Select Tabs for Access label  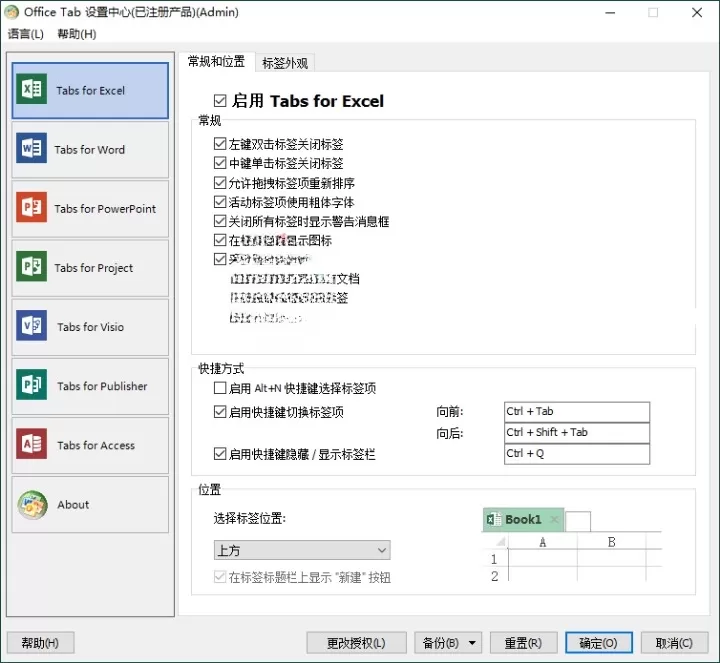pos(96,445)
